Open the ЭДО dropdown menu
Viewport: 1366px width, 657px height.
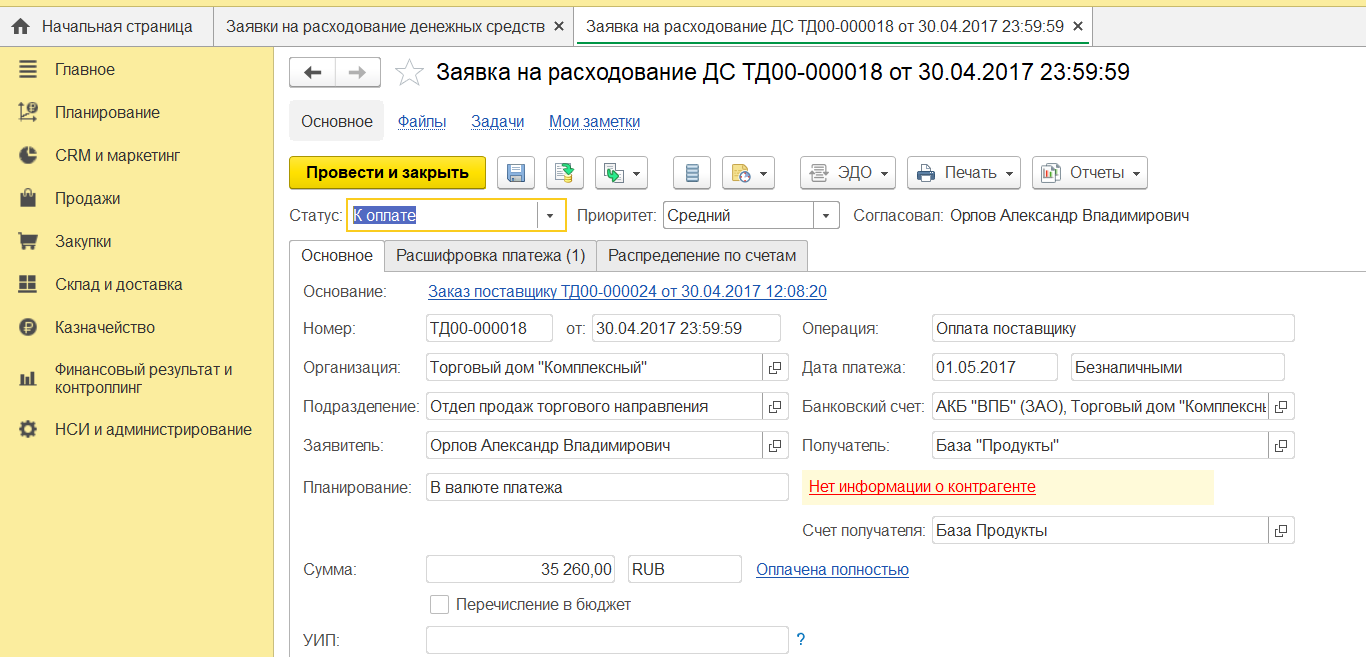[849, 173]
